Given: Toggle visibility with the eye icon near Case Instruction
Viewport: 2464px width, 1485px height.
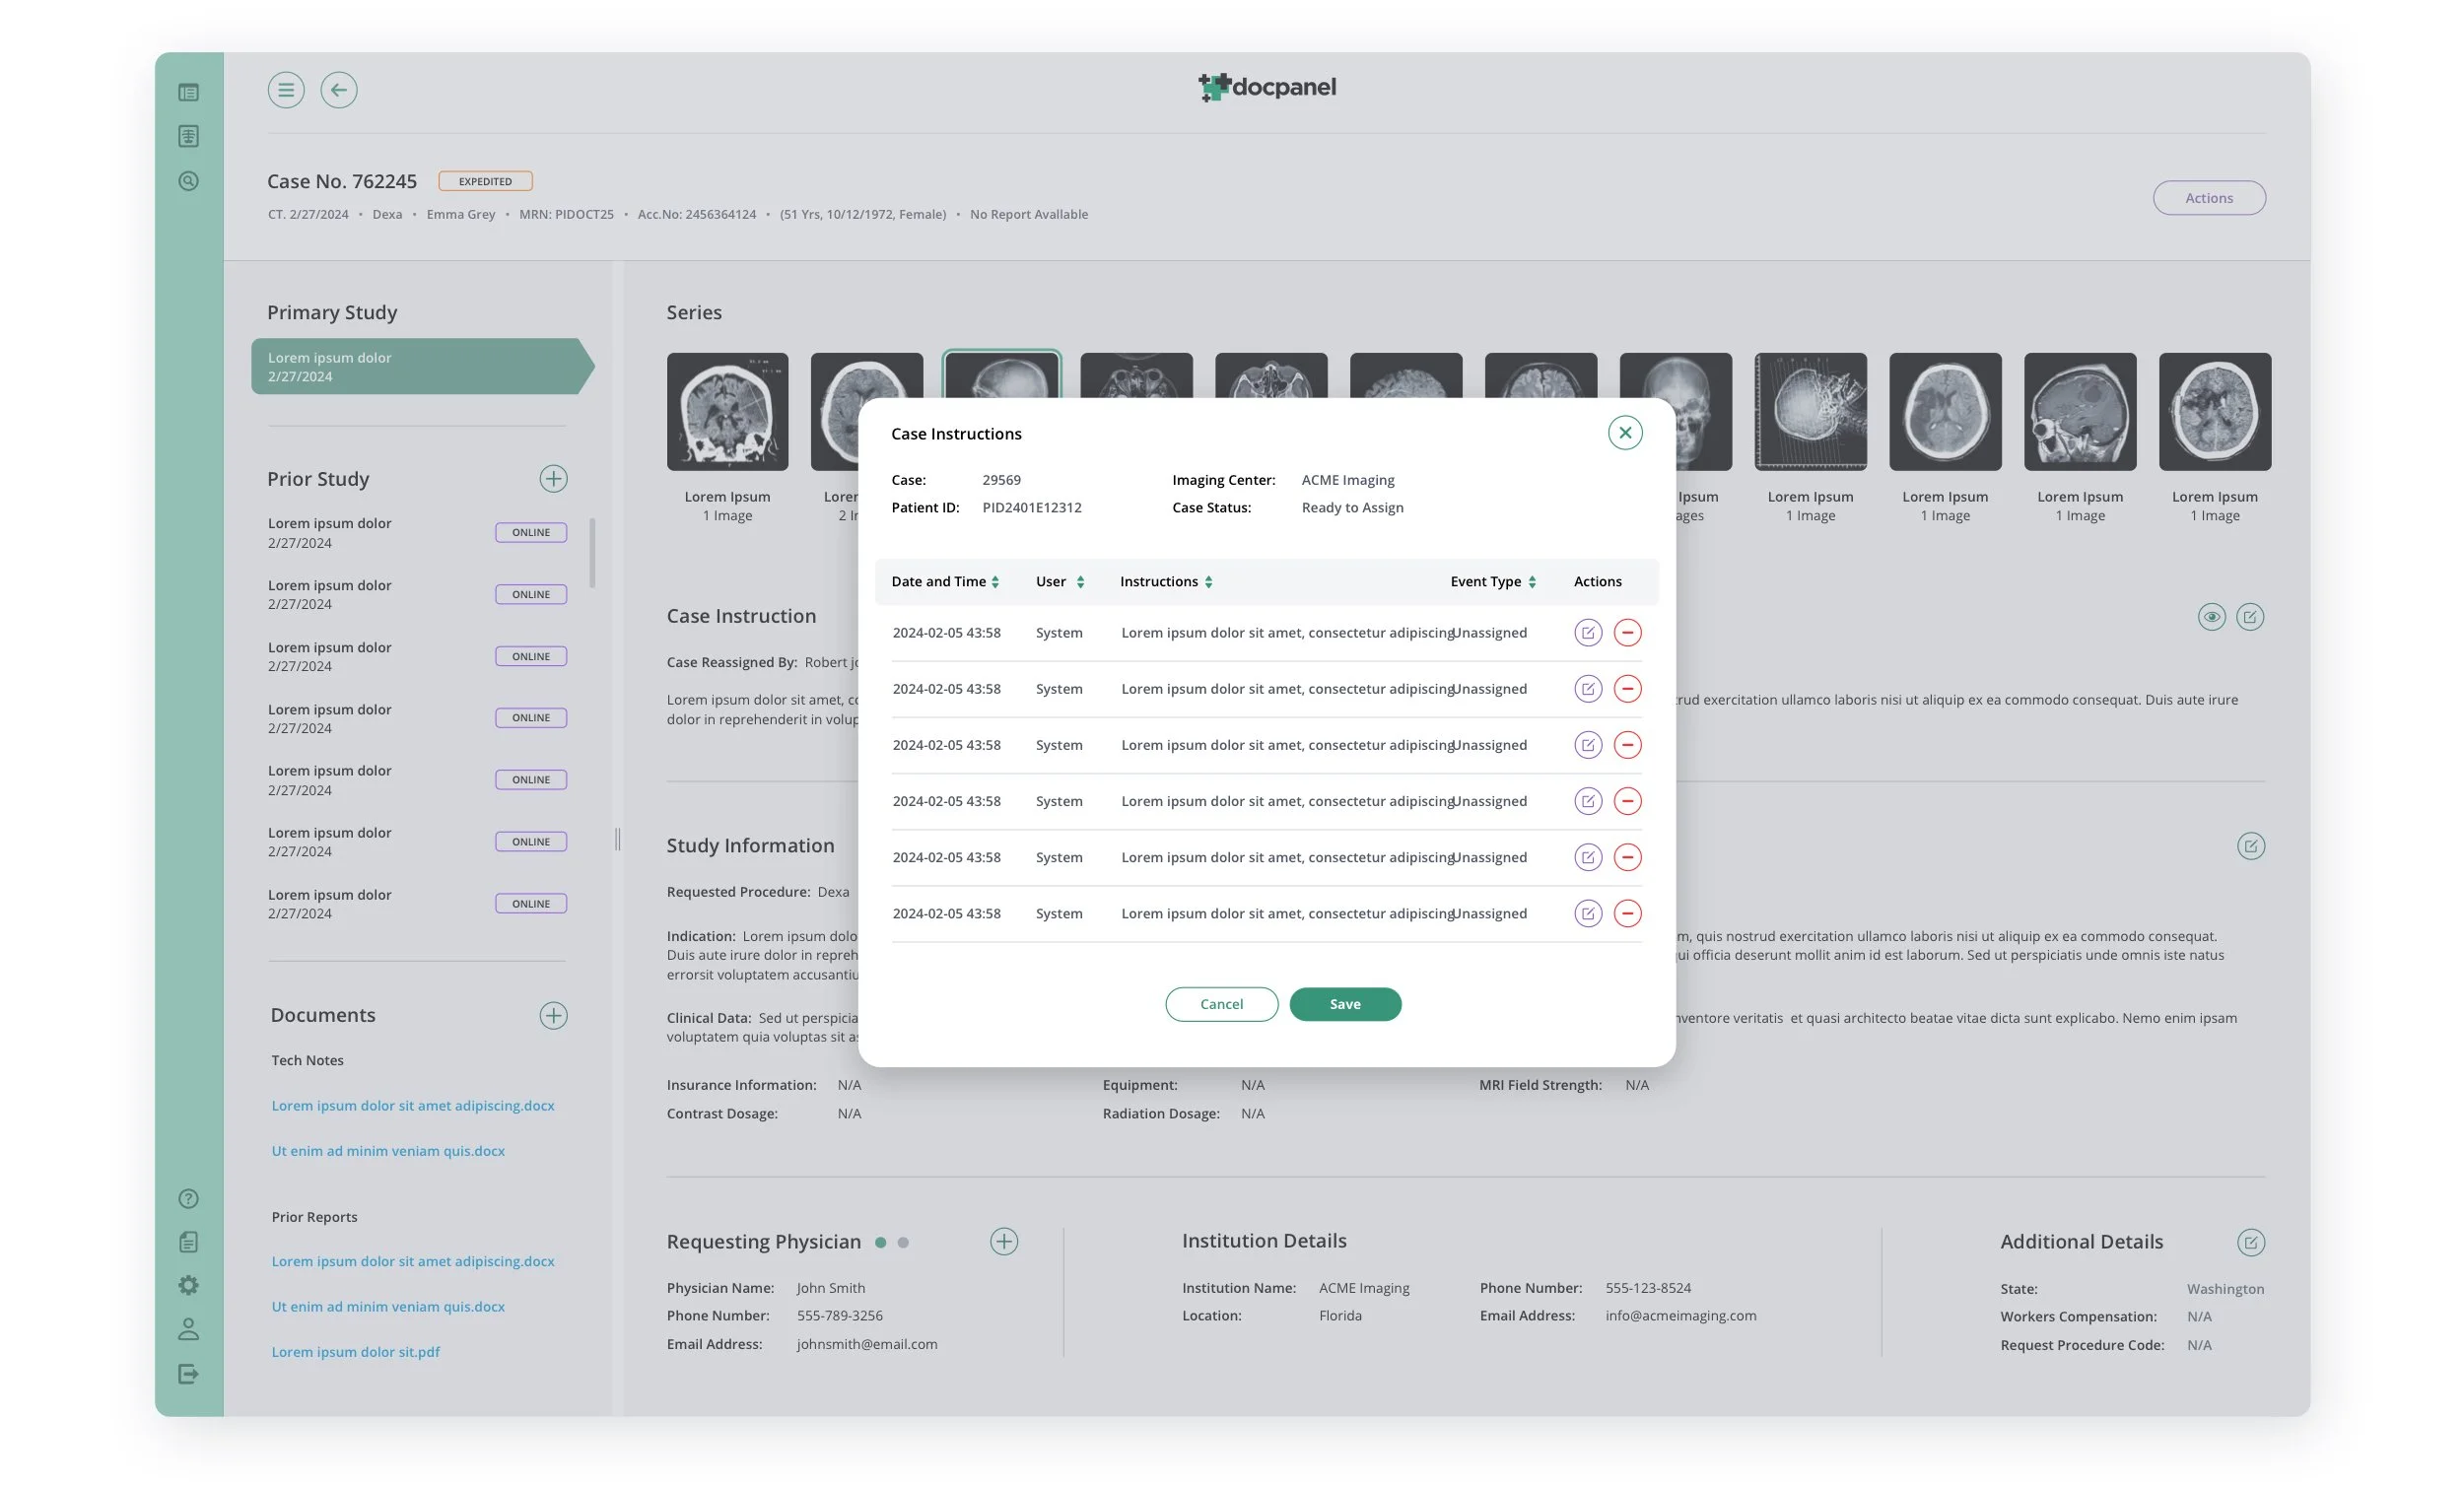Looking at the screenshot, I should pos(2212,617).
